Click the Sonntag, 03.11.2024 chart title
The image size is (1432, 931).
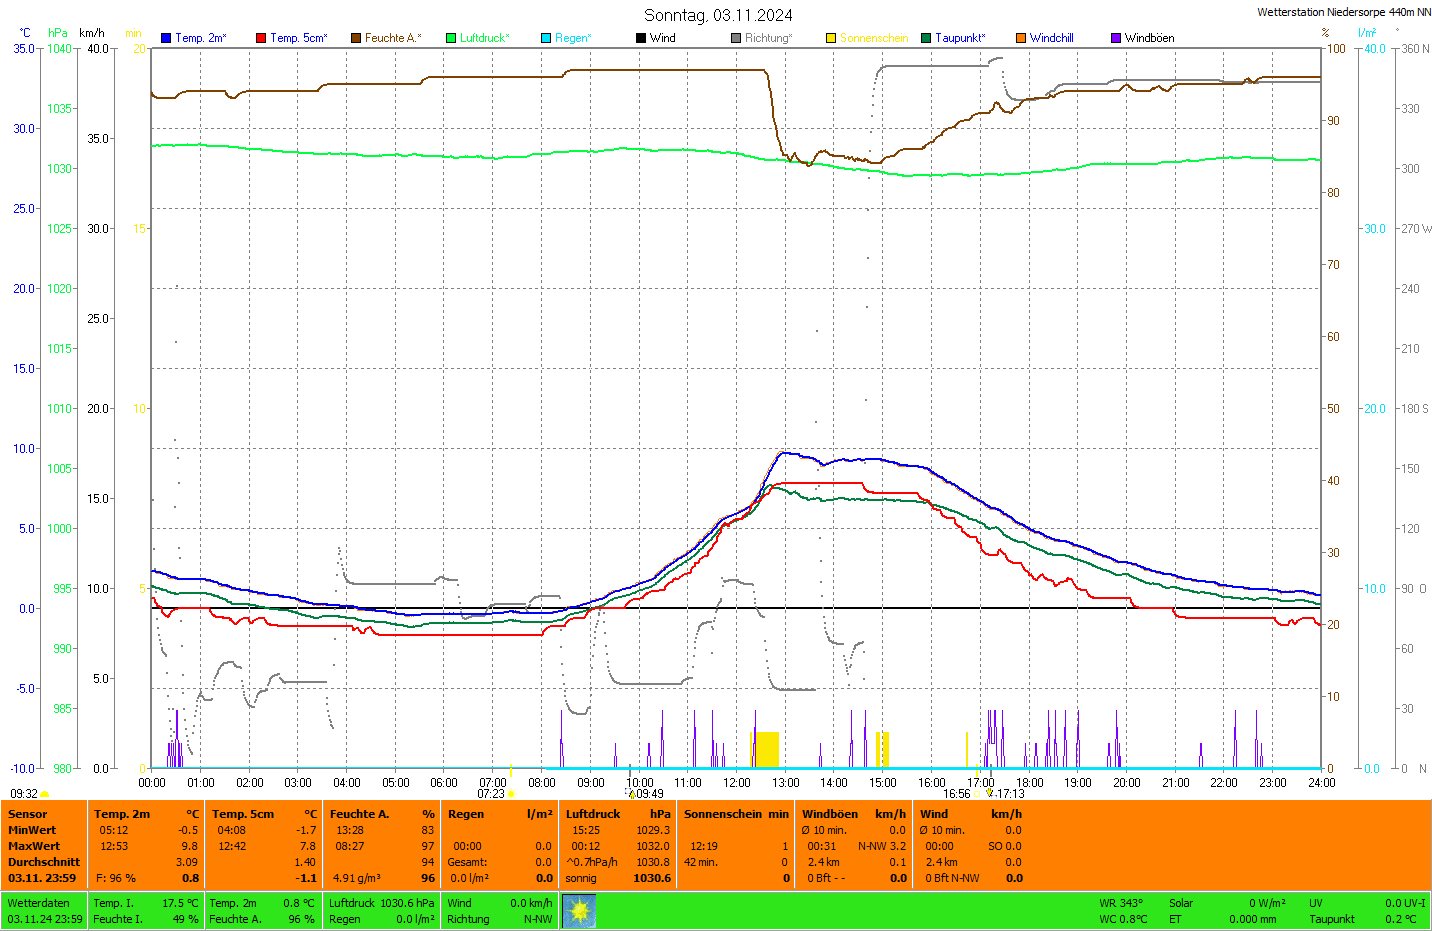coord(718,15)
